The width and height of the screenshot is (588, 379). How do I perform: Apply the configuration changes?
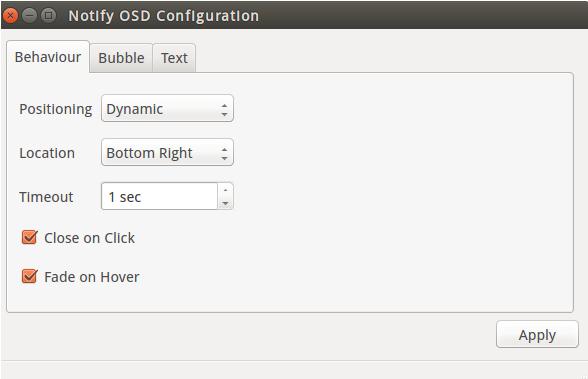click(537, 334)
